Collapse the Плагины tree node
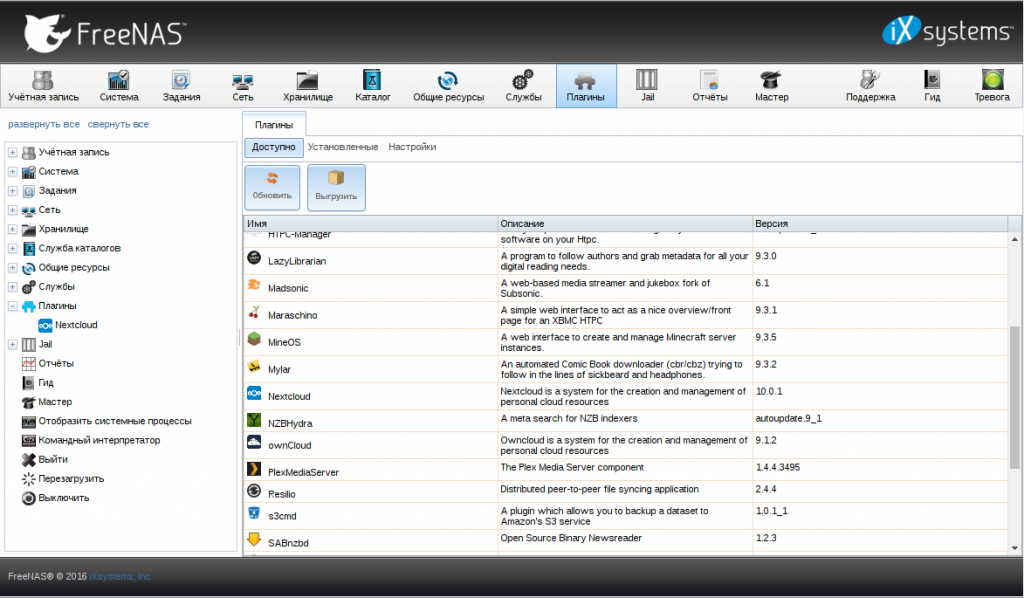This screenshot has height=598, width=1024. click(x=12, y=306)
